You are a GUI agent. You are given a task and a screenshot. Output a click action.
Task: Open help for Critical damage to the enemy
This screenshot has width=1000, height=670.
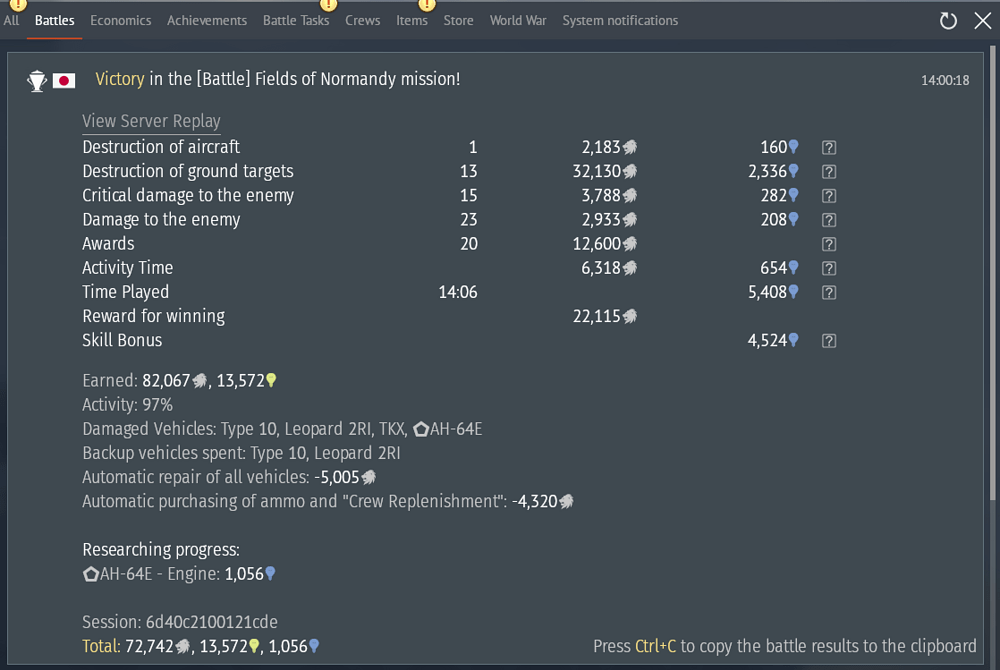coord(828,196)
